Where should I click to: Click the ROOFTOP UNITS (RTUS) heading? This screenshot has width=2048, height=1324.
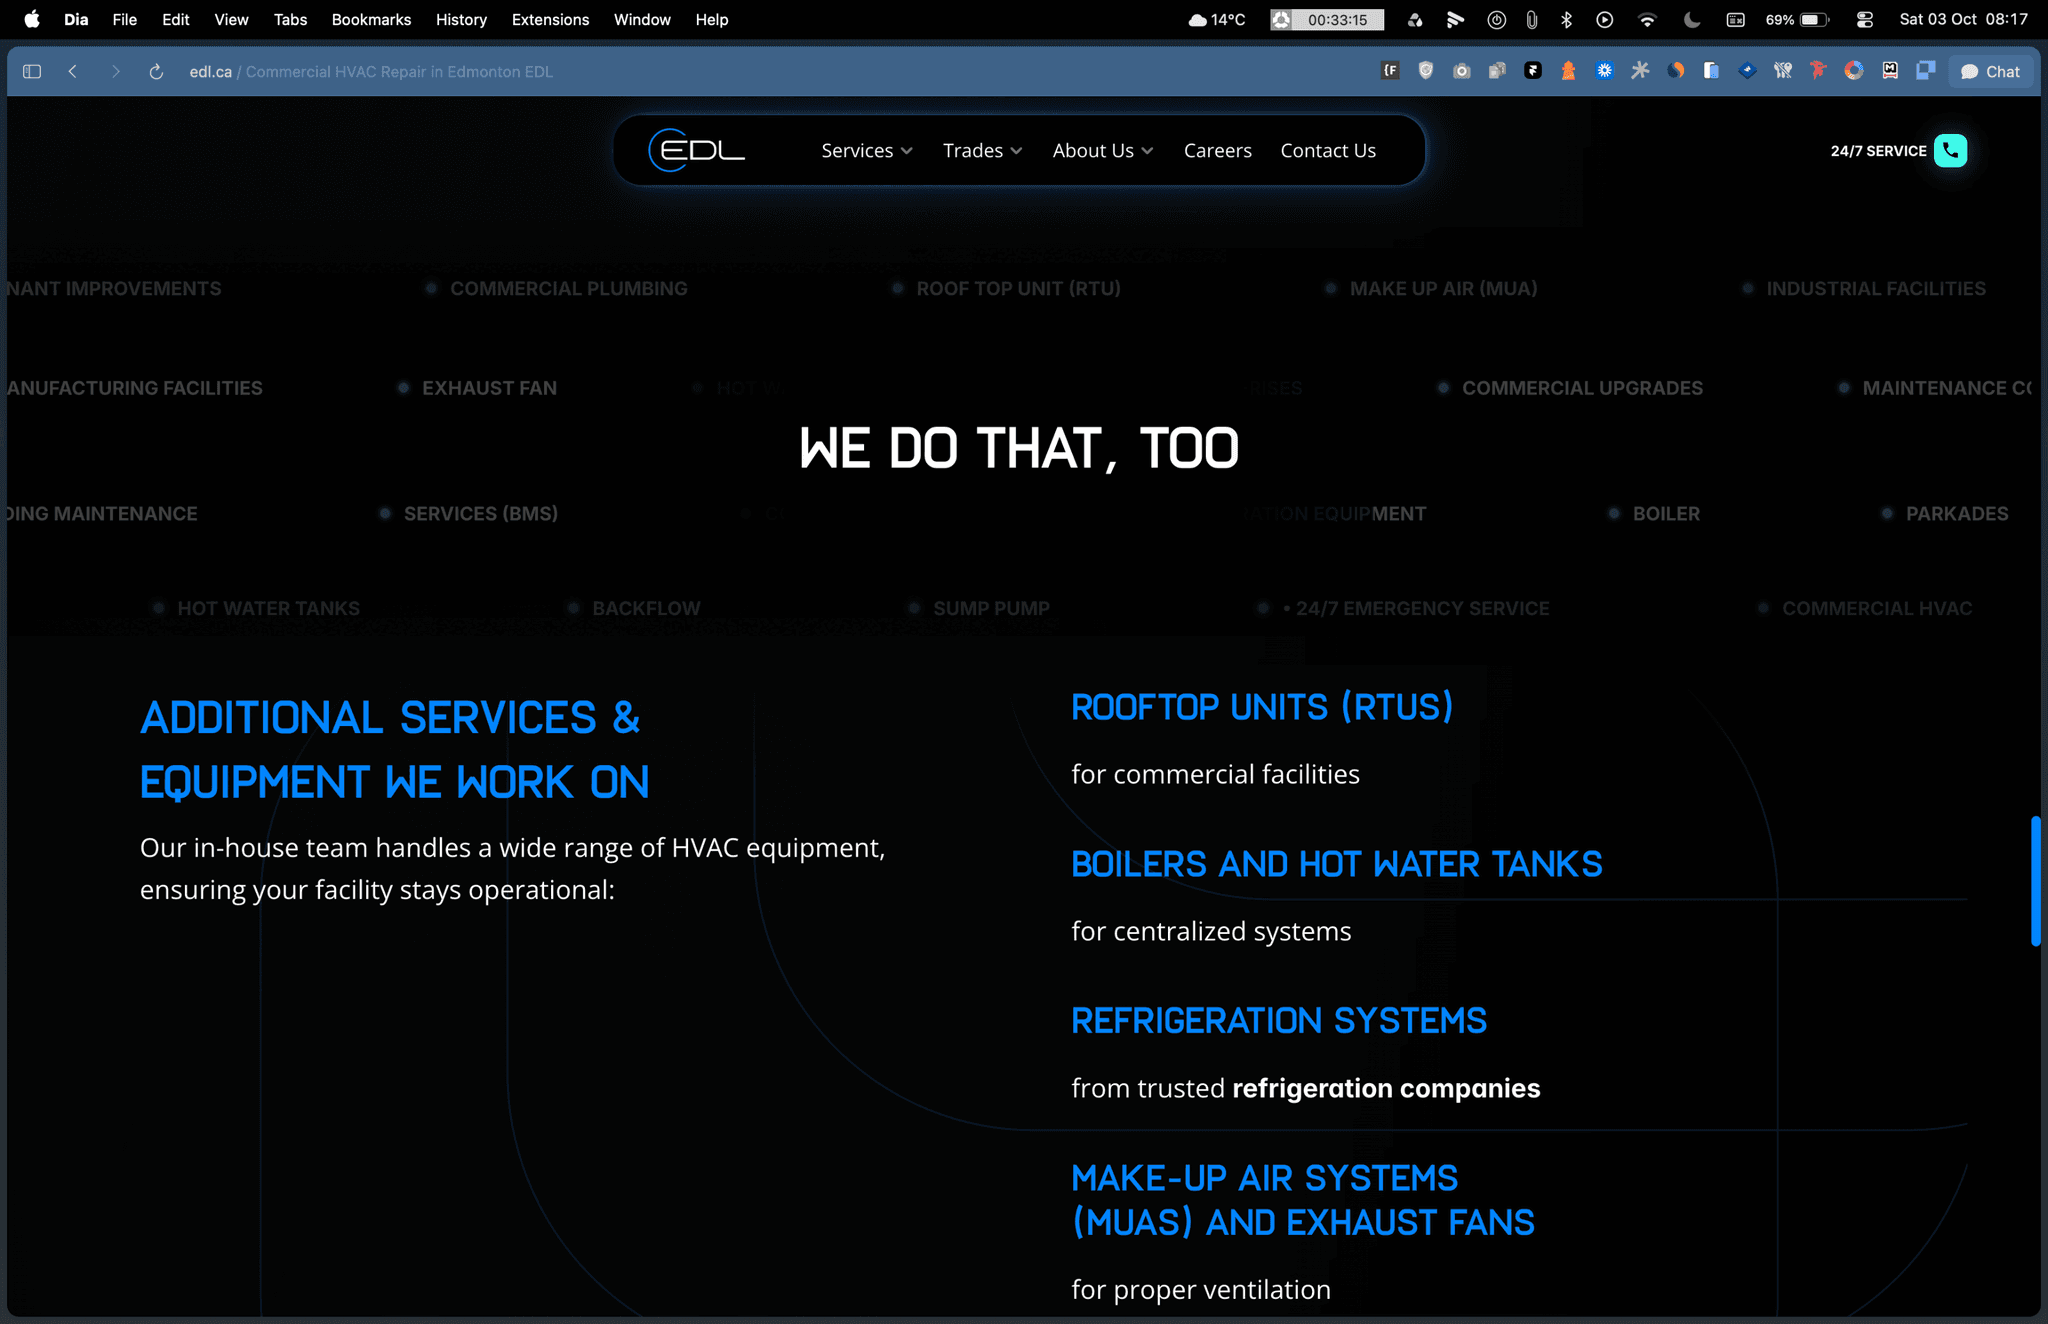pyautogui.click(x=1262, y=707)
